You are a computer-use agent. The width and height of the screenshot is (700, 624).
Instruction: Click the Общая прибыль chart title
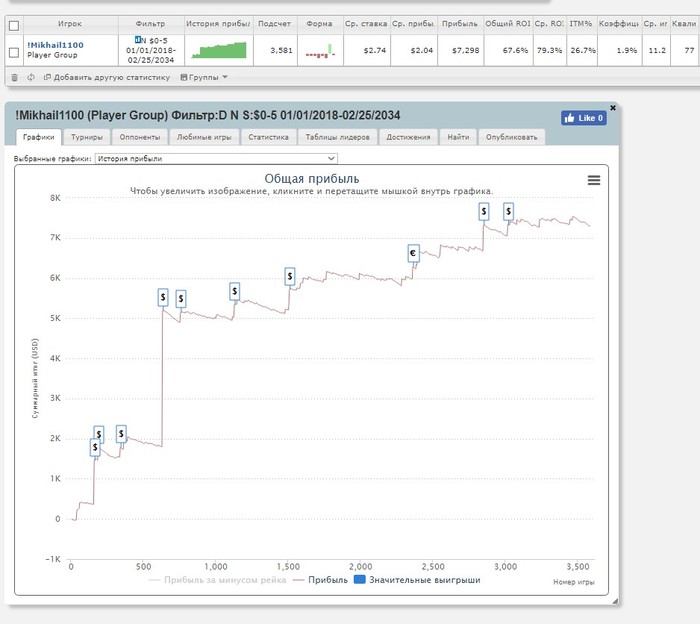pos(312,179)
